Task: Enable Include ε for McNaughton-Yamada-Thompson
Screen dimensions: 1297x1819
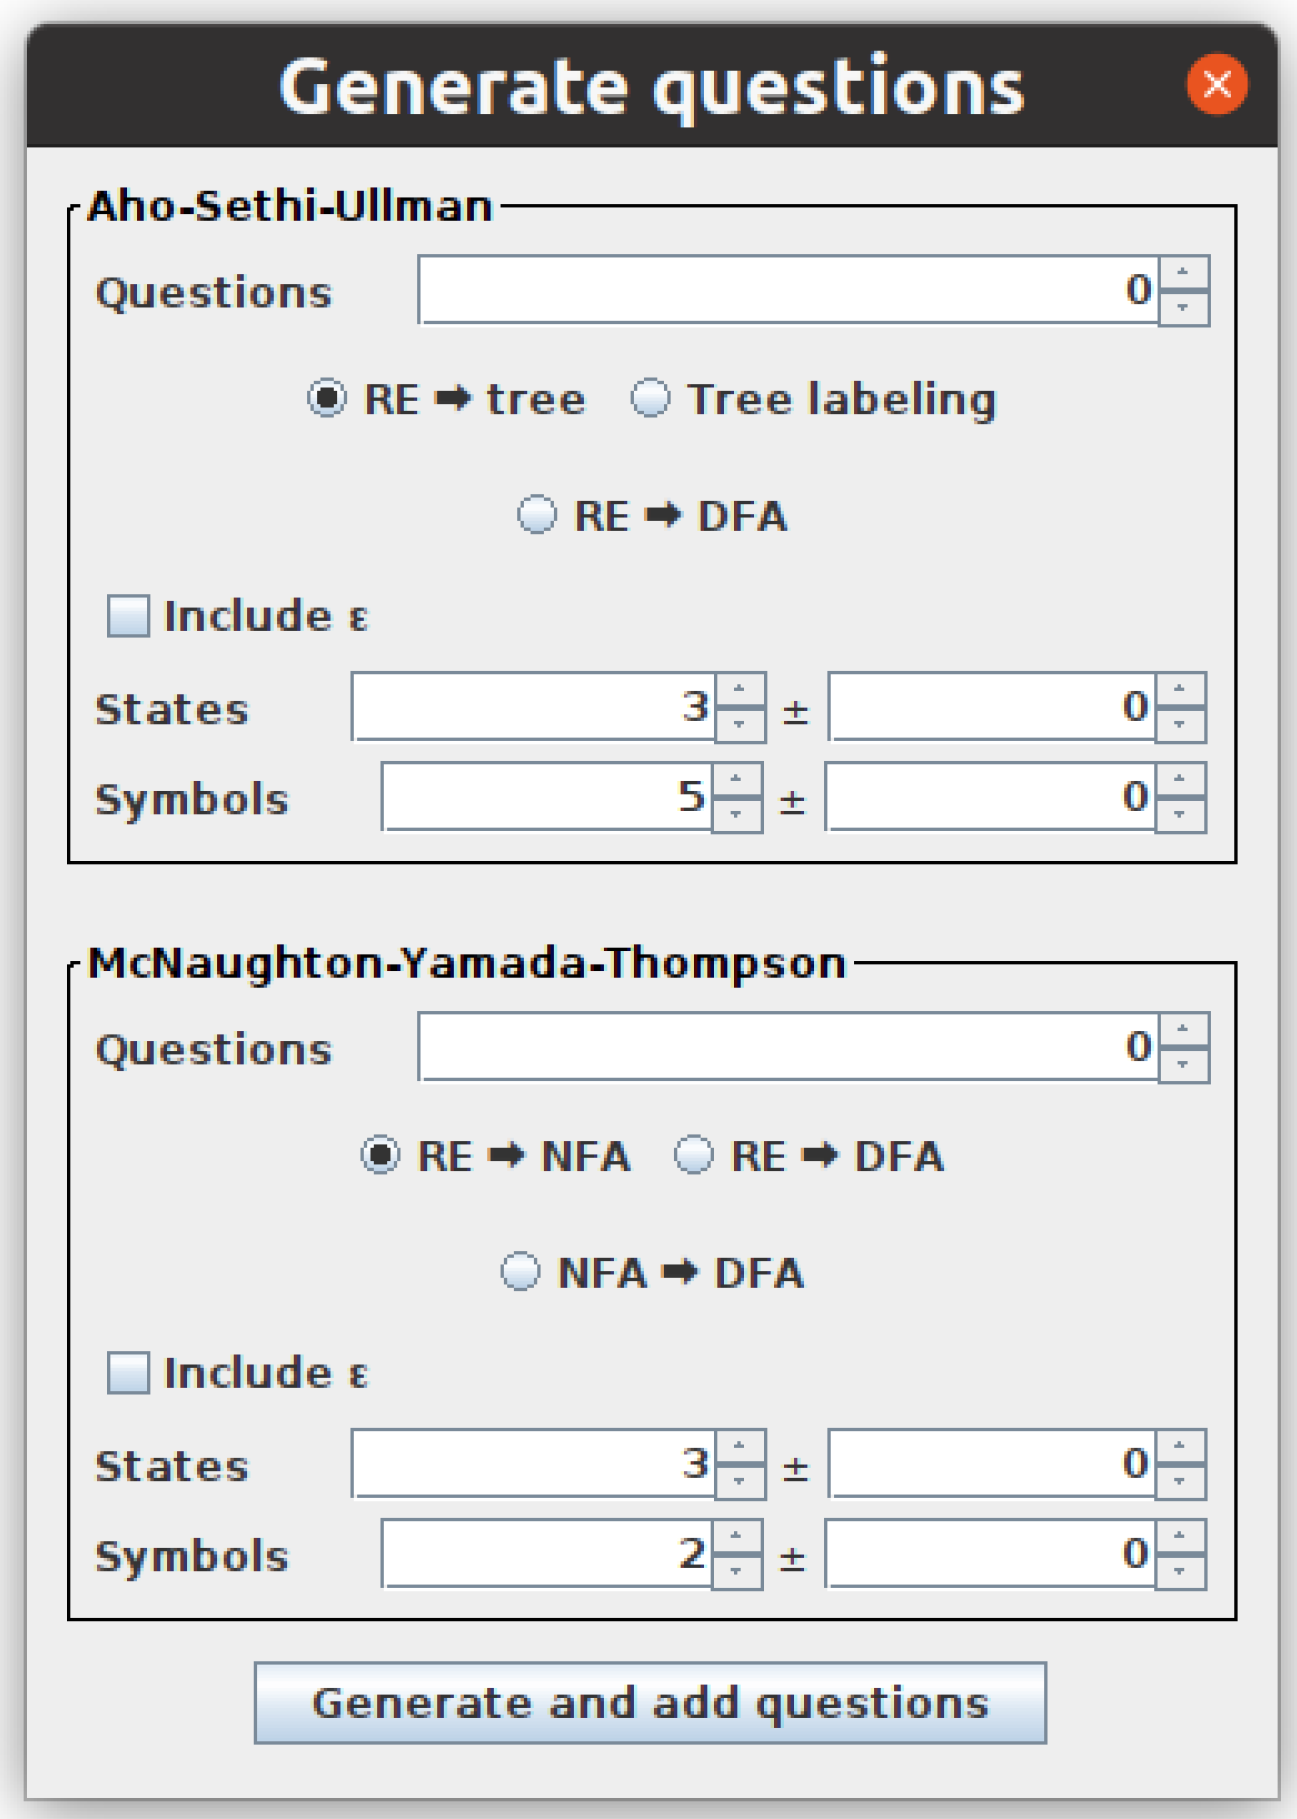Action: click(129, 1373)
